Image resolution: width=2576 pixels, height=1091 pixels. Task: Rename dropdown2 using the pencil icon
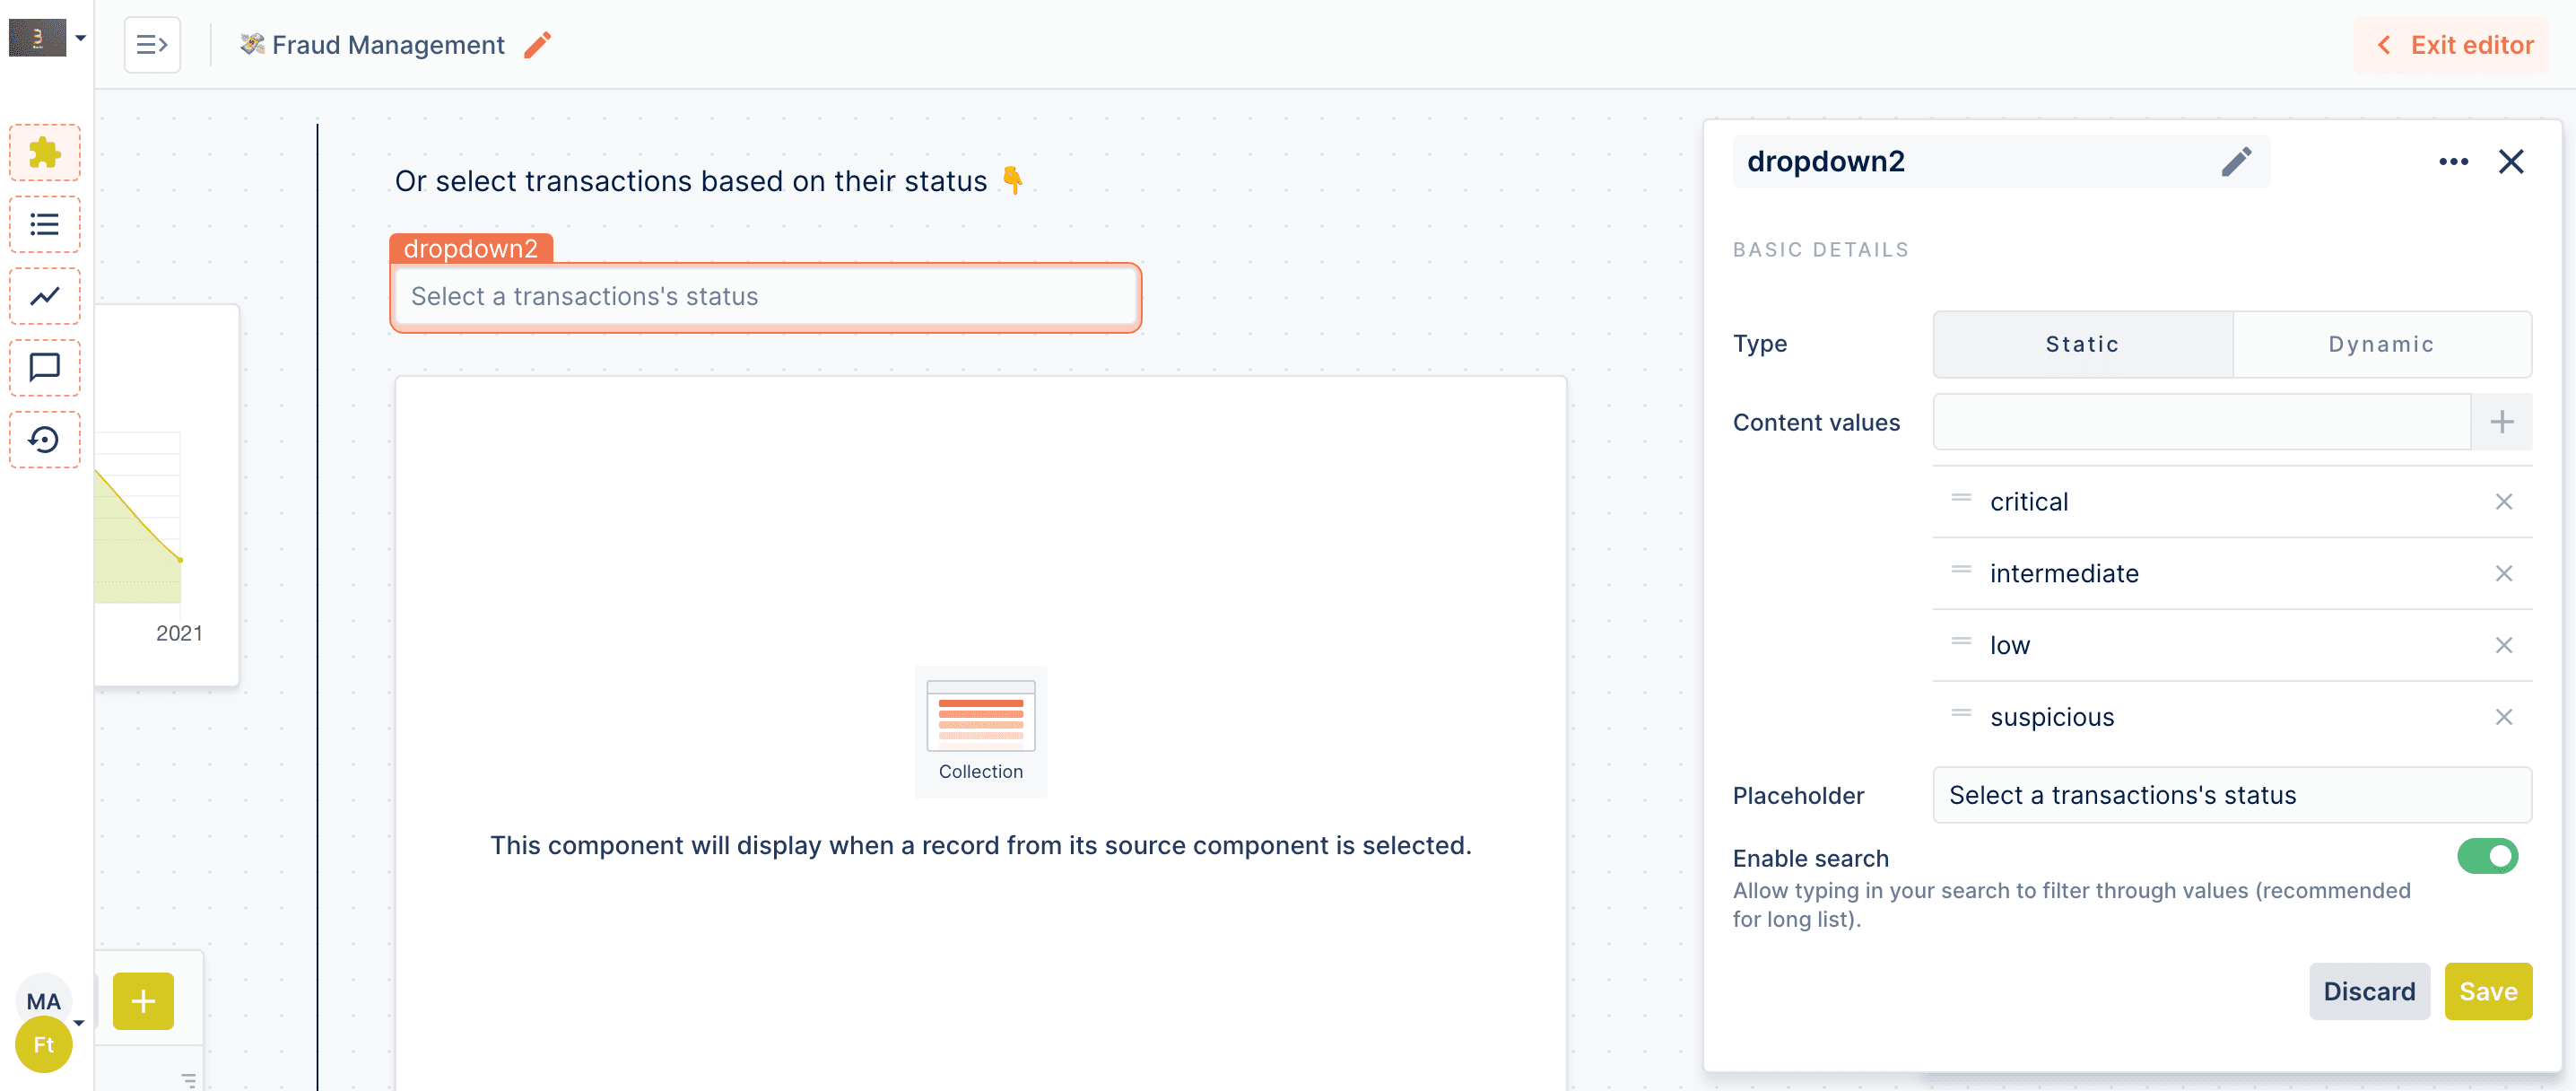2236,162
